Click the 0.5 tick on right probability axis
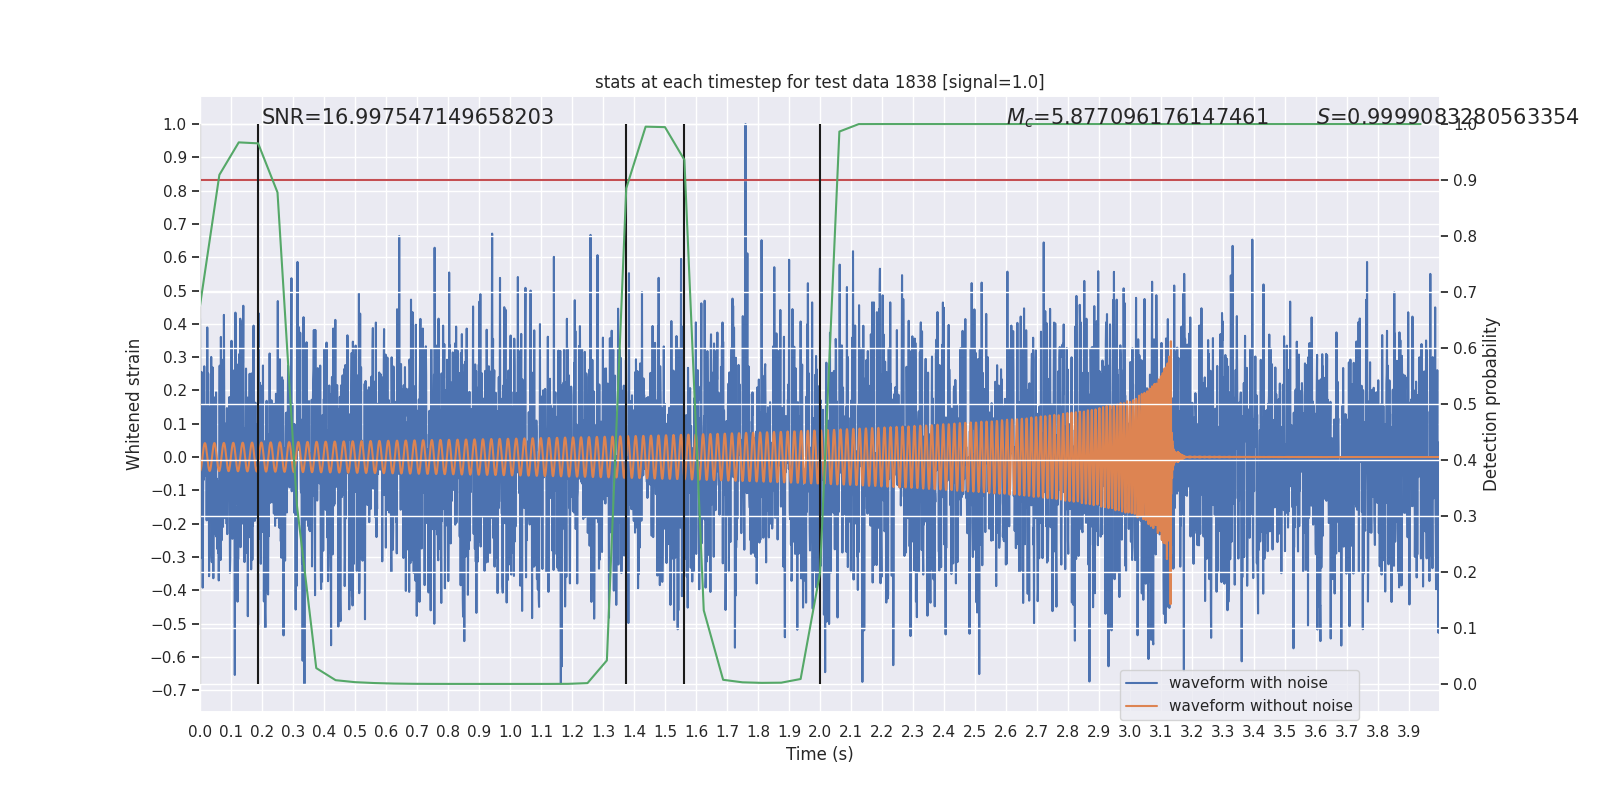 pos(1464,404)
